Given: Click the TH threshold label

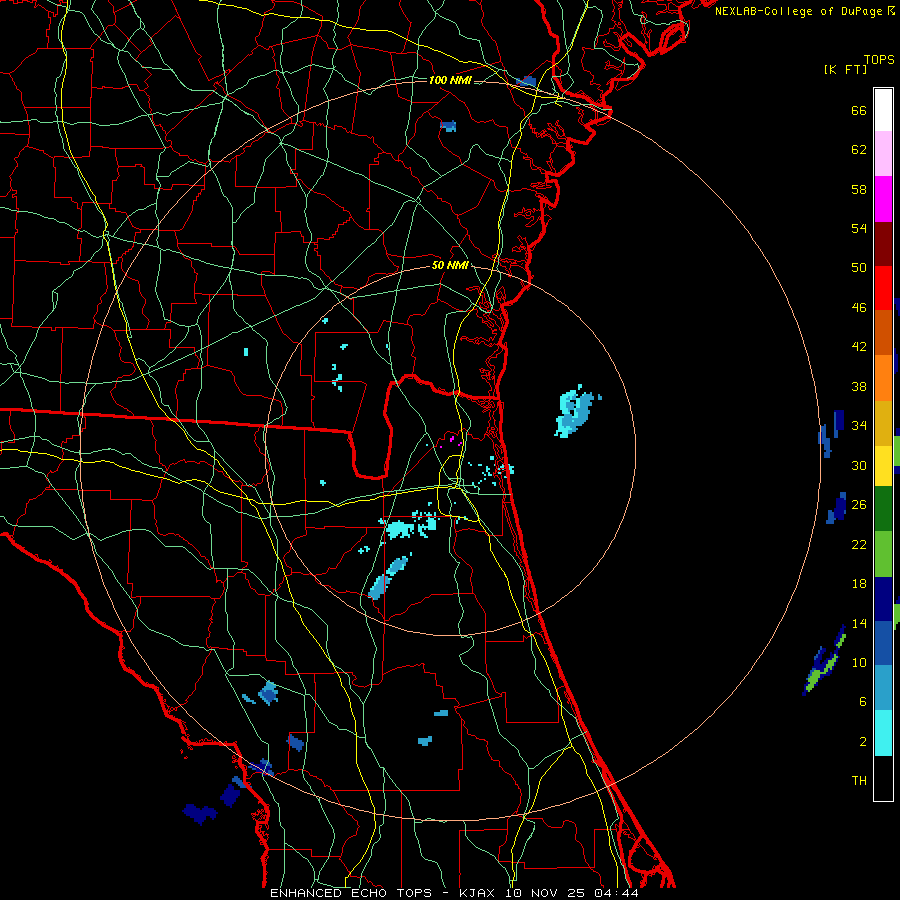Looking at the screenshot, I should point(859,781).
